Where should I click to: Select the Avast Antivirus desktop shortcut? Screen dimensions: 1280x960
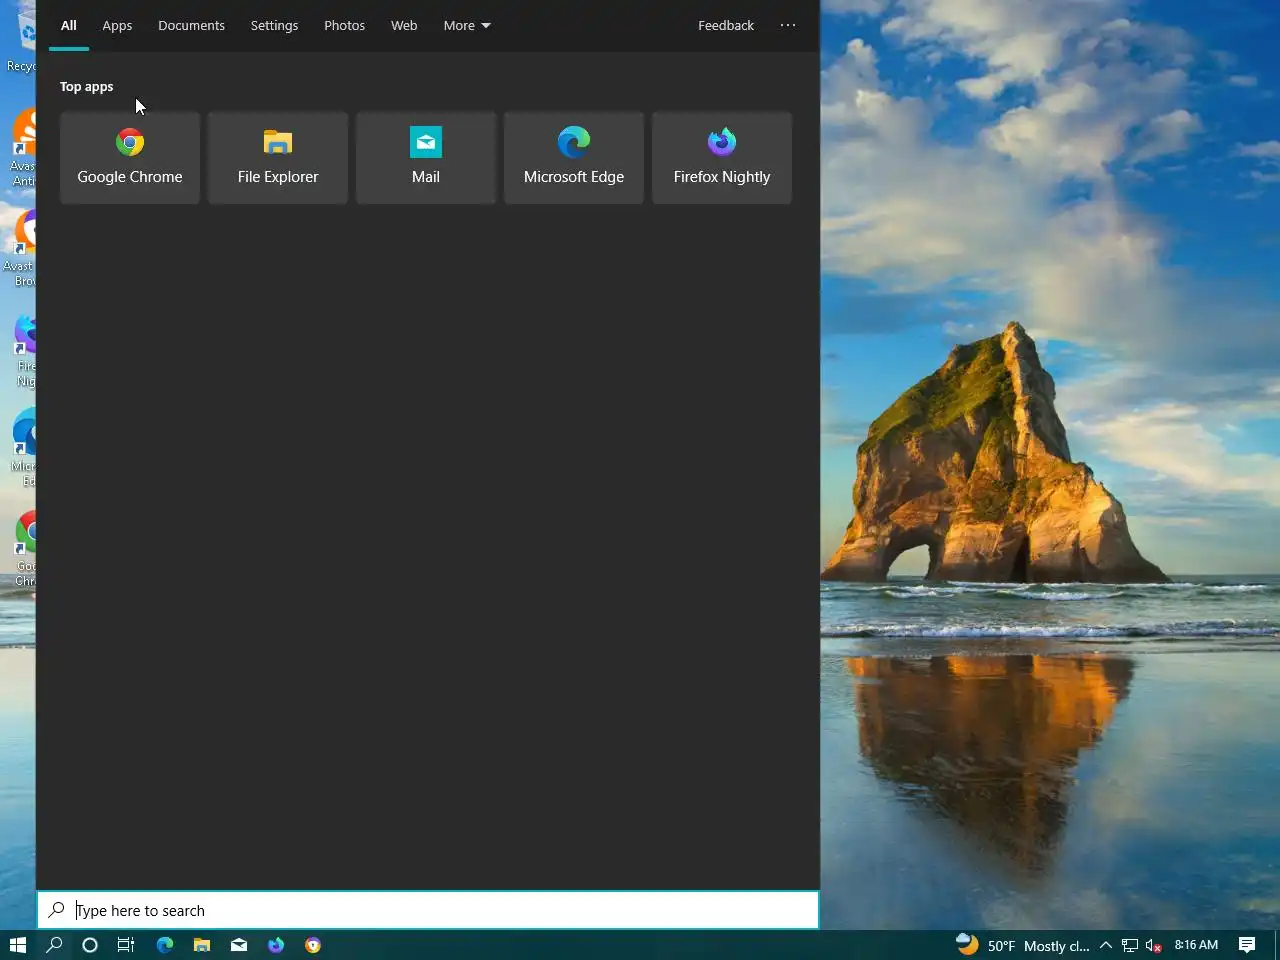pyautogui.click(x=23, y=148)
